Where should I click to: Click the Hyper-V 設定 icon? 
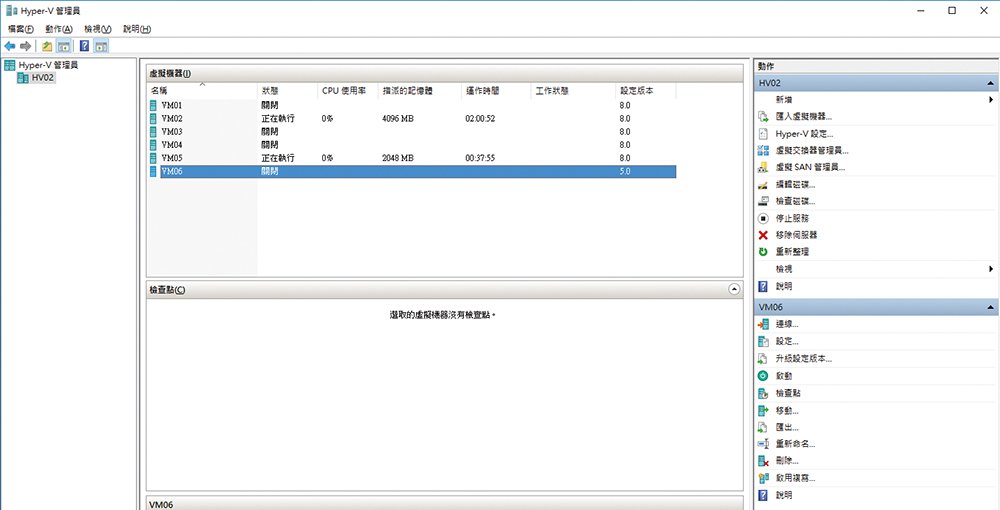tap(763, 134)
